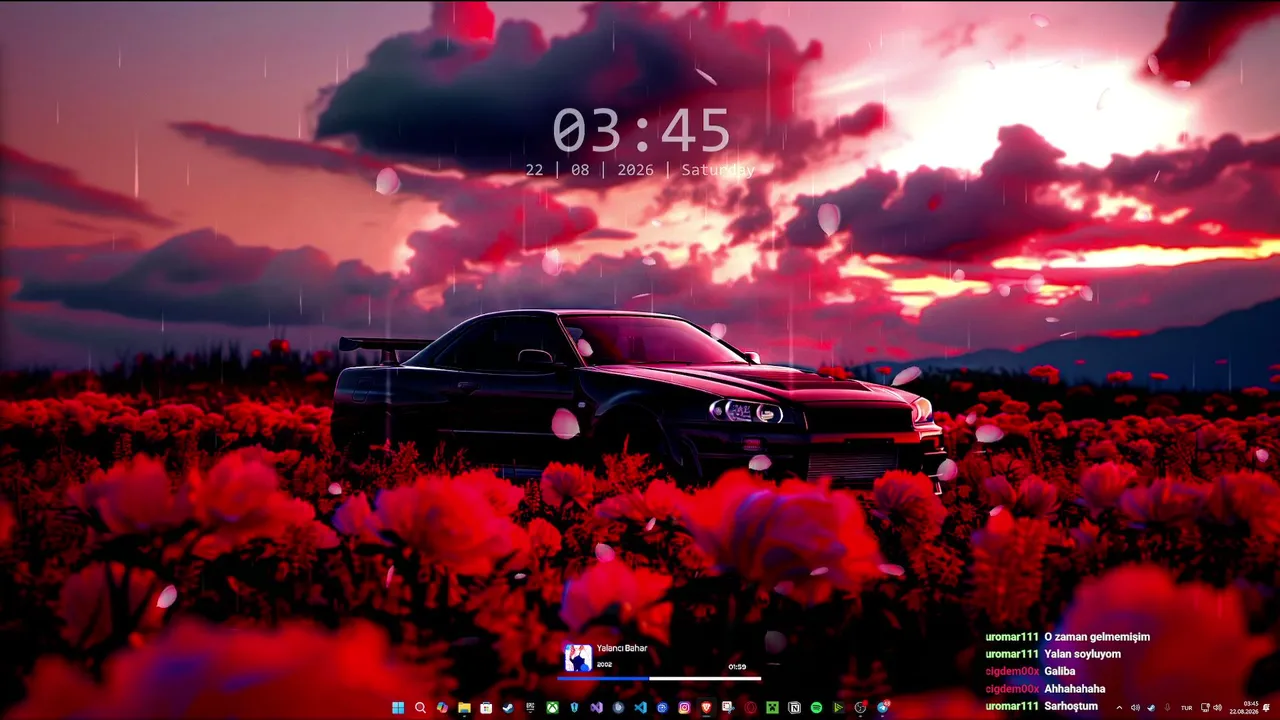The image size is (1280, 720).
Task: Launch Steam from the taskbar apps
Action: tap(508, 708)
